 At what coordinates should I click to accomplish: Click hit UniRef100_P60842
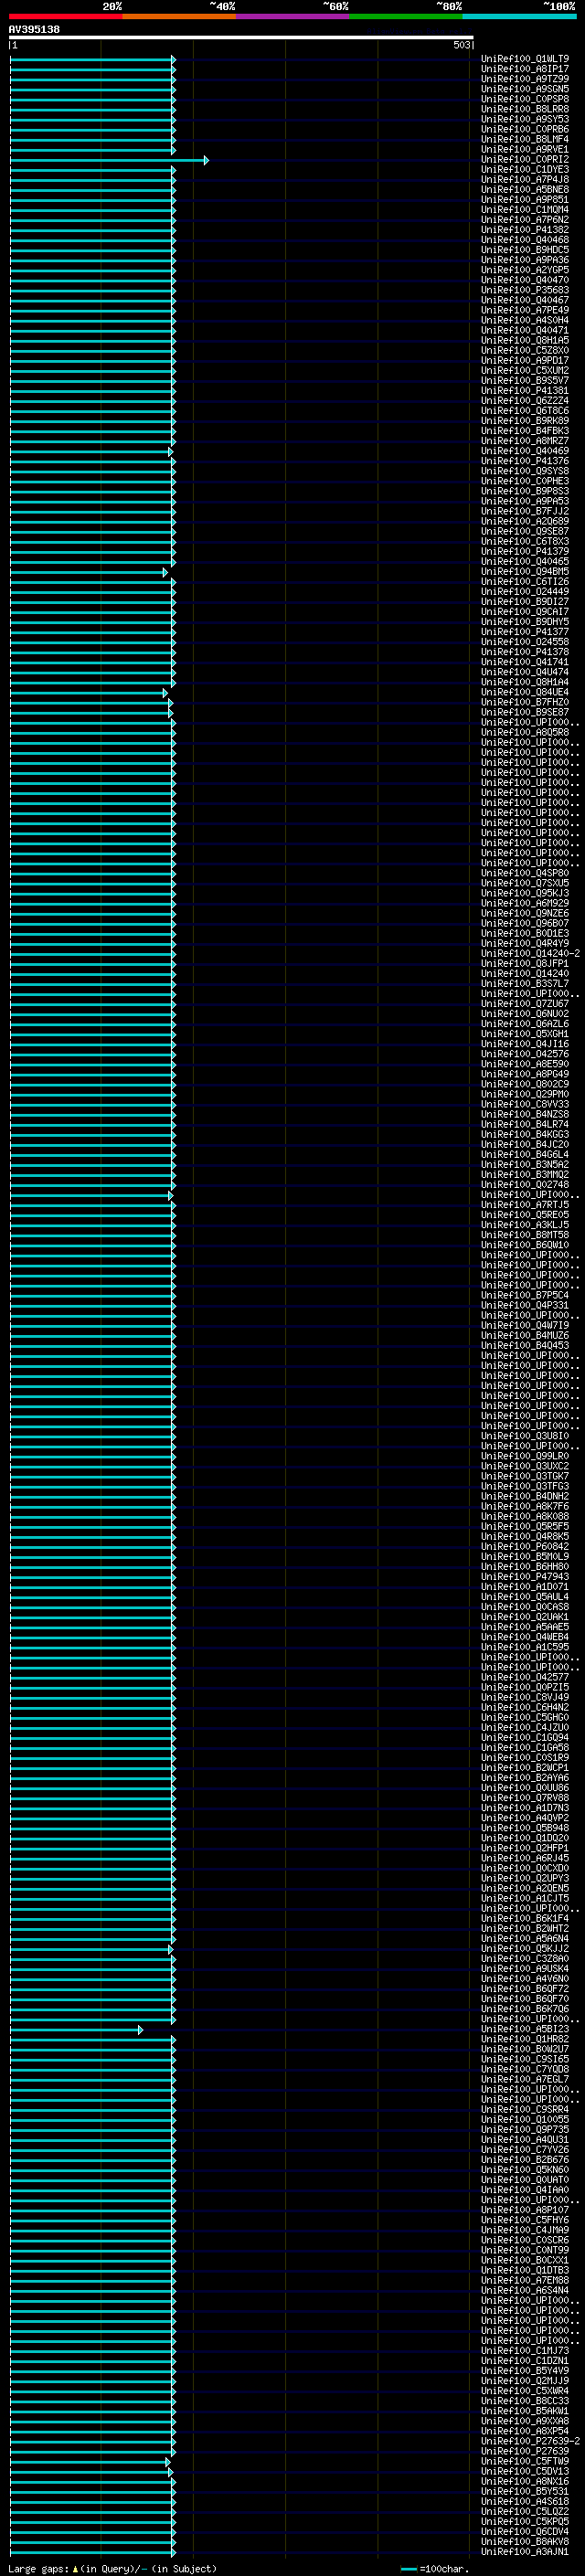[x=525, y=1547]
